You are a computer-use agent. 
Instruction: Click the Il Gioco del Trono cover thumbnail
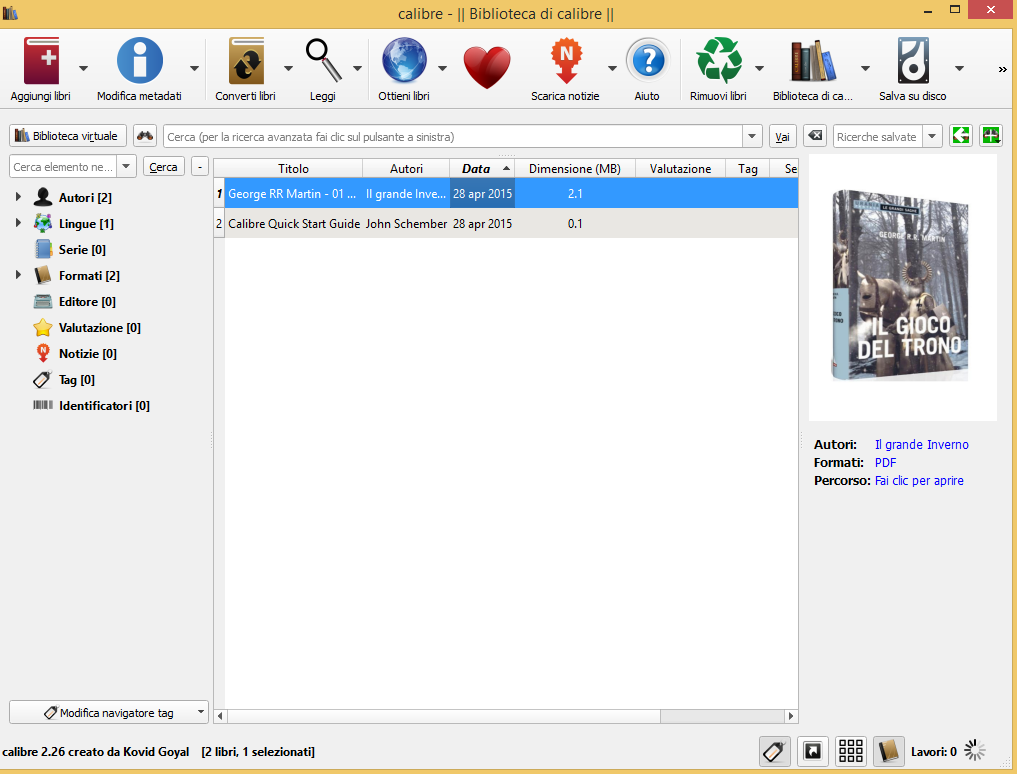pos(901,285)
